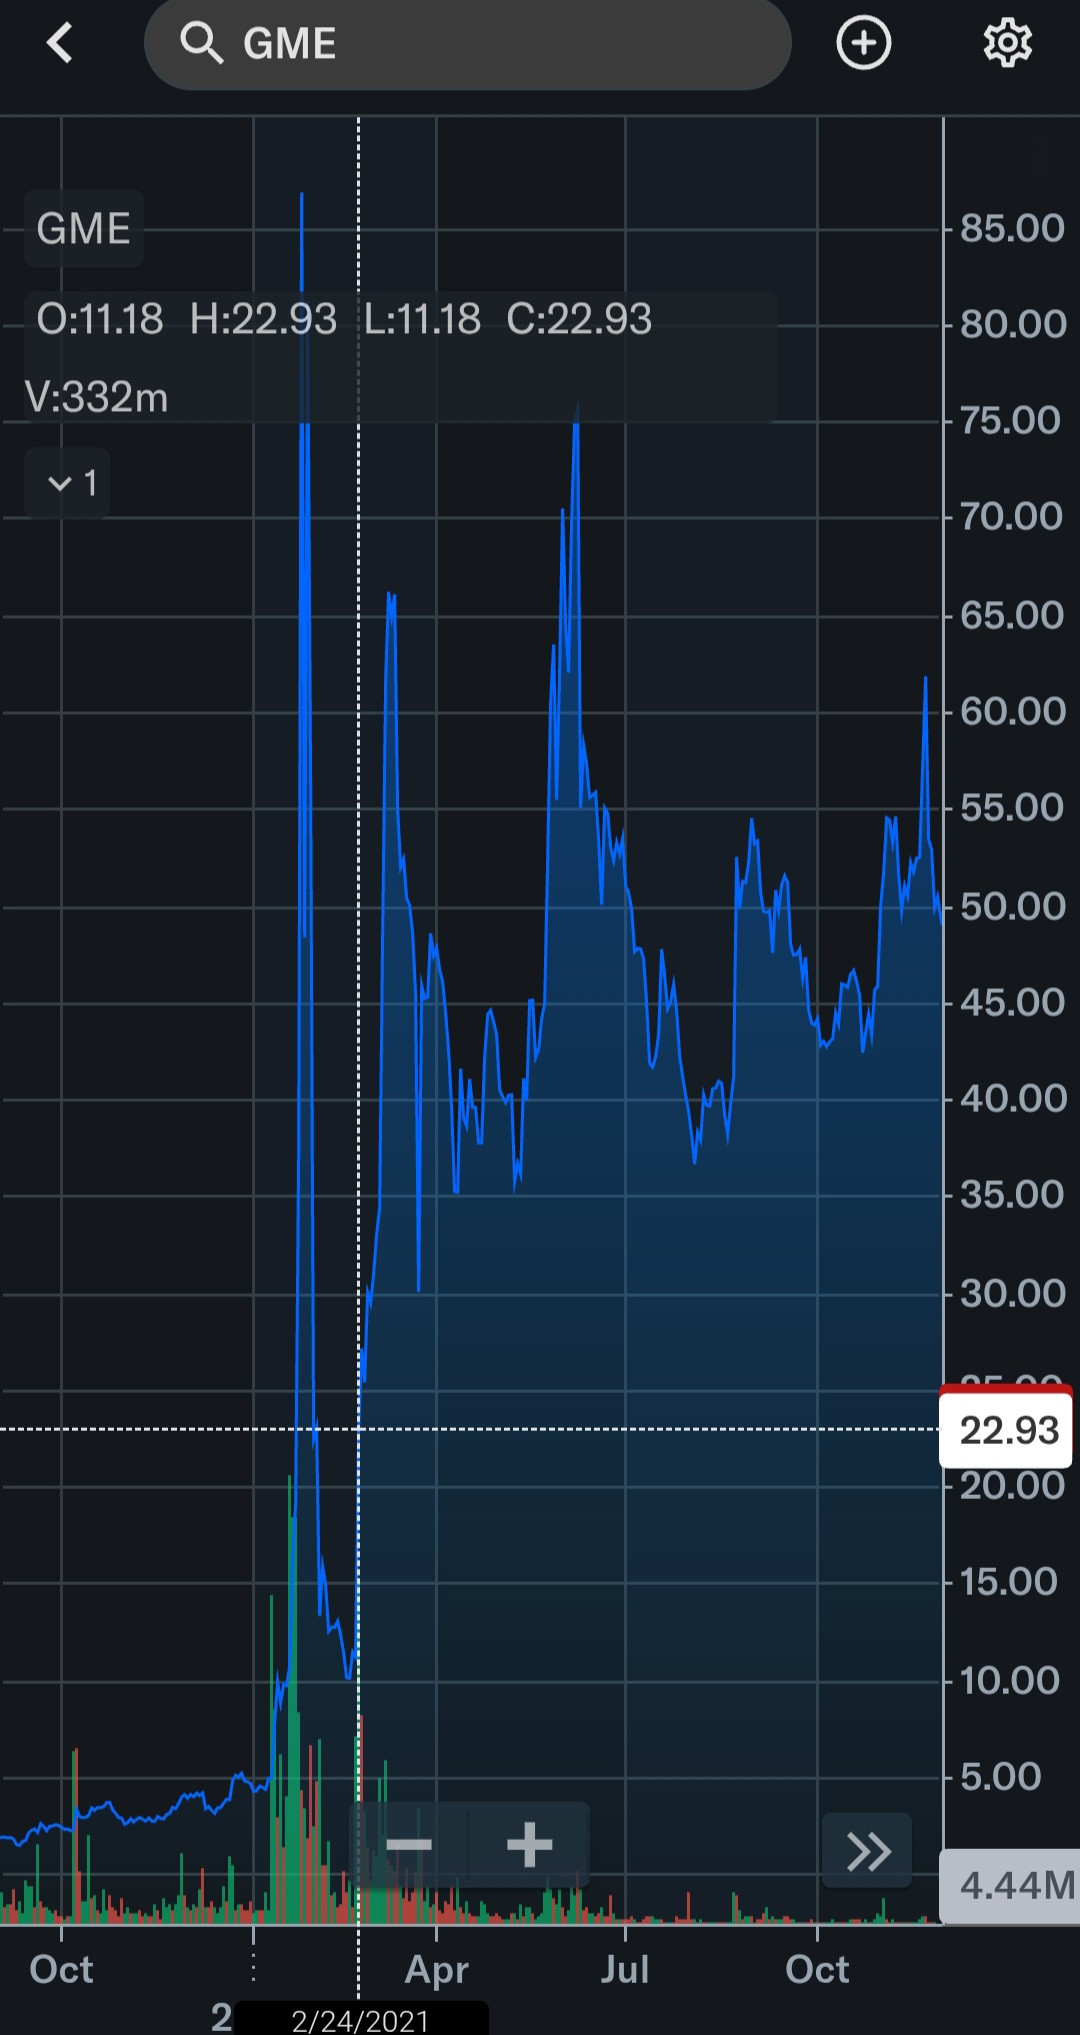Expand the indicator dropdown labeled 1
1080x2035 pixels.
click(68, 483)
